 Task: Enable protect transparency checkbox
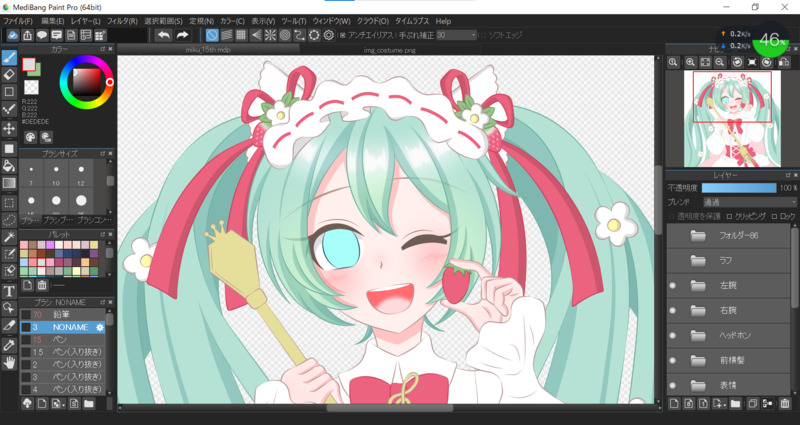click(x=672, y=216)
